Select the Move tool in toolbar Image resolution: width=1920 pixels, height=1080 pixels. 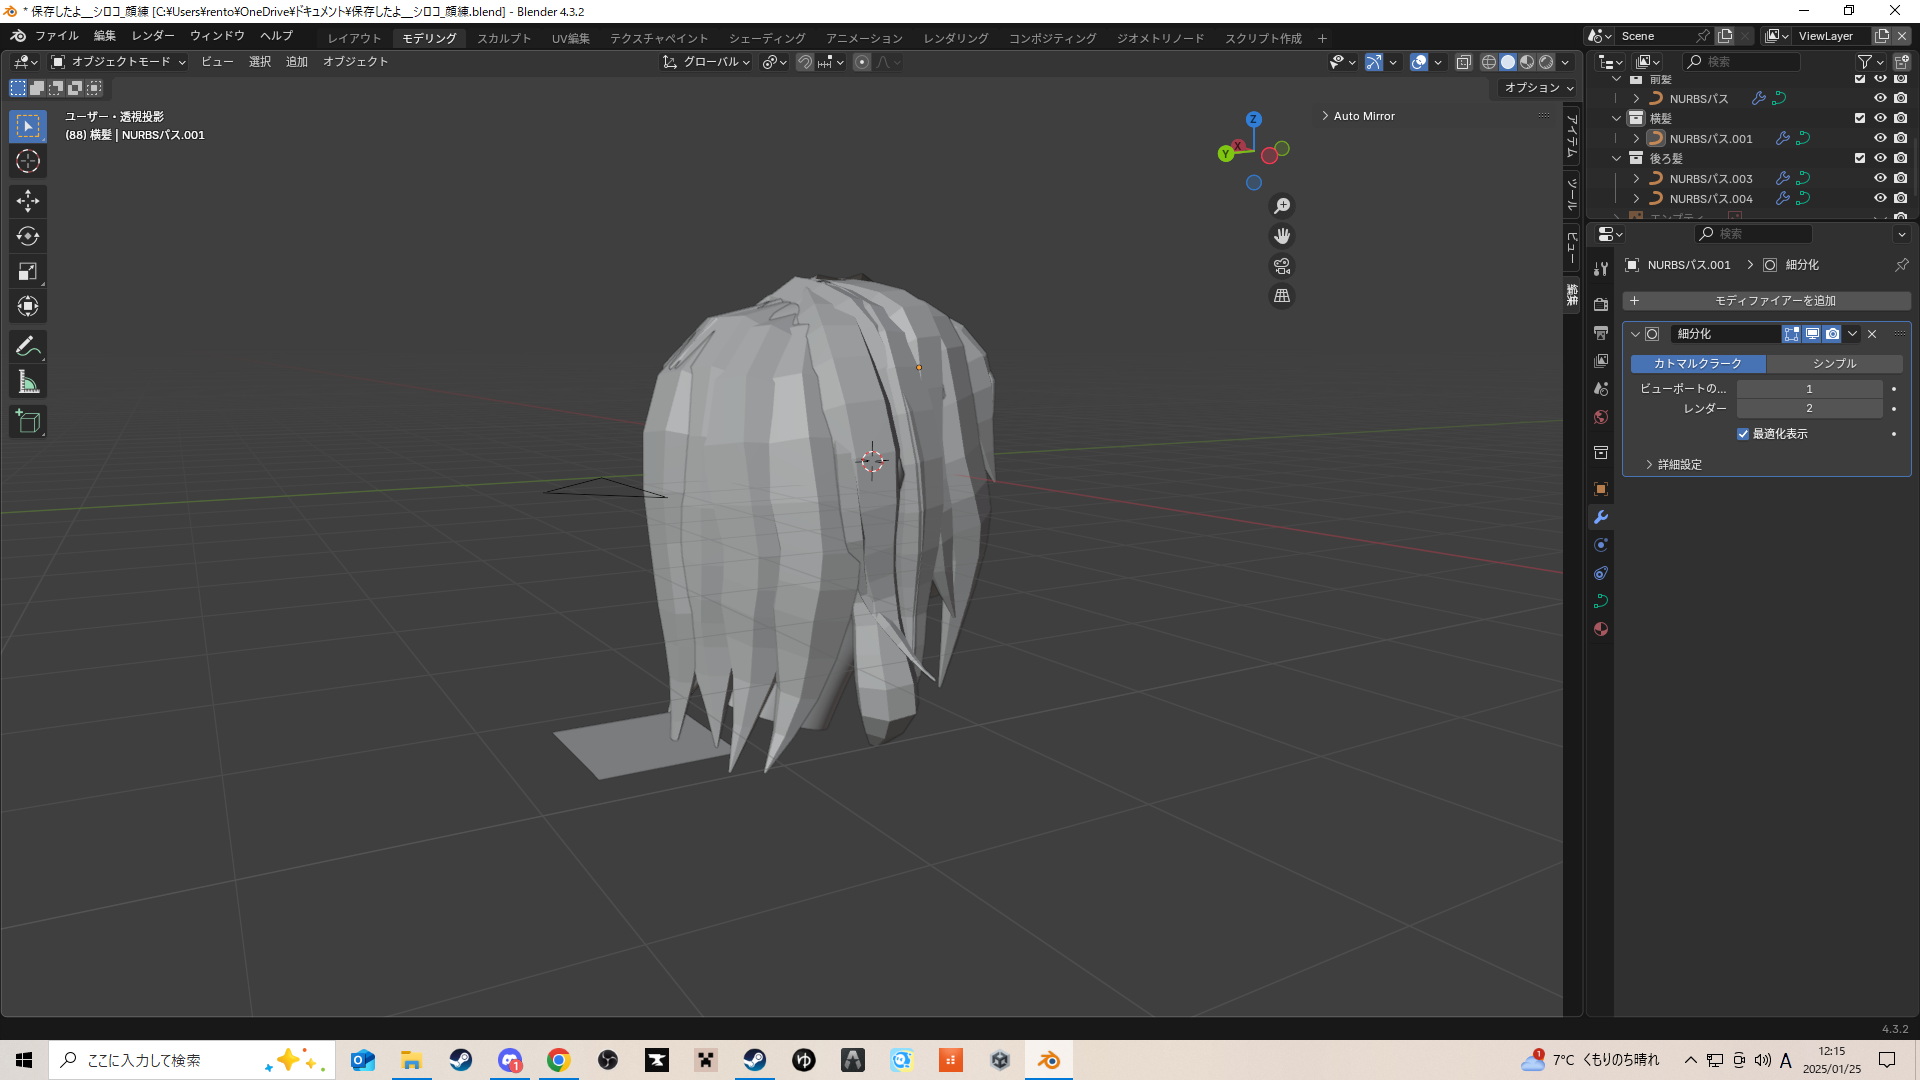tap(27, 201)
